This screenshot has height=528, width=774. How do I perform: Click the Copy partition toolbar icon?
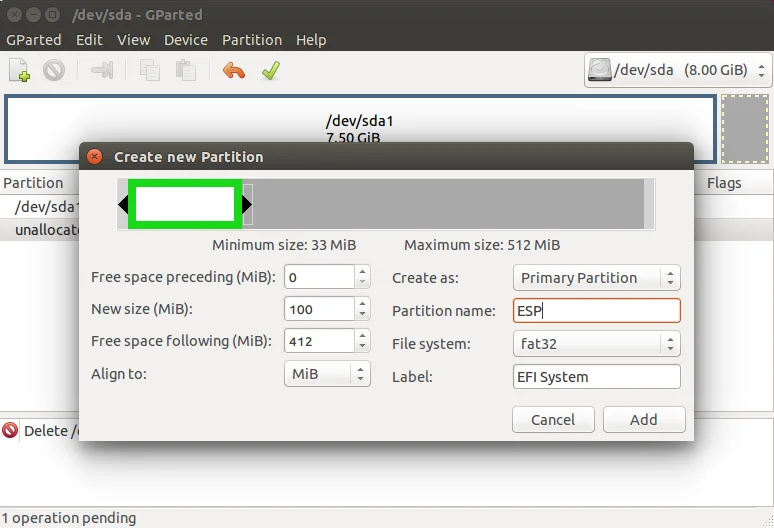tap(150, 70)
